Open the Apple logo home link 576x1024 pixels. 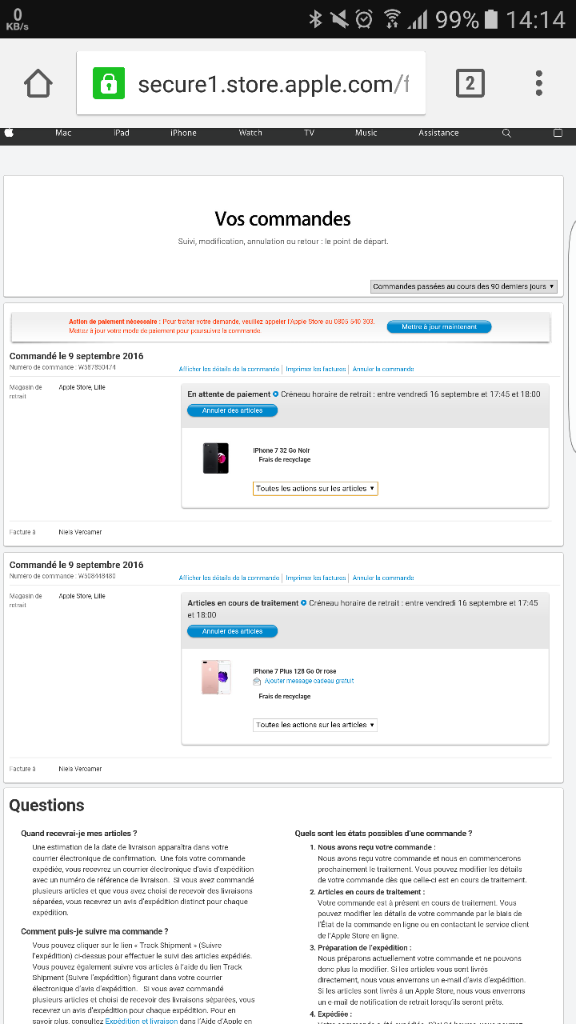10,133
